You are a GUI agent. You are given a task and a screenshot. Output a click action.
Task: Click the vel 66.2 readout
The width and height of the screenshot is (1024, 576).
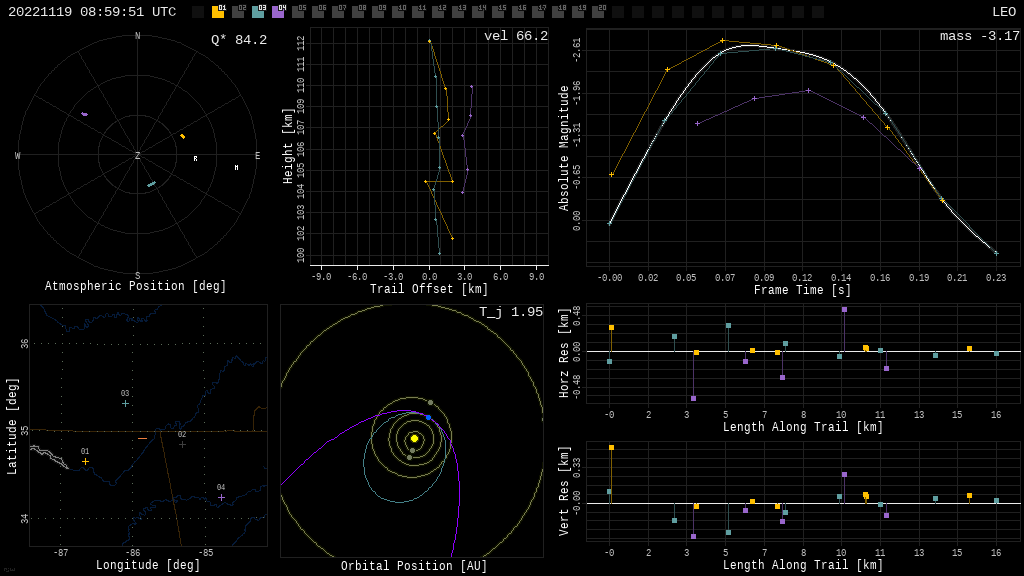pos(515,36)
